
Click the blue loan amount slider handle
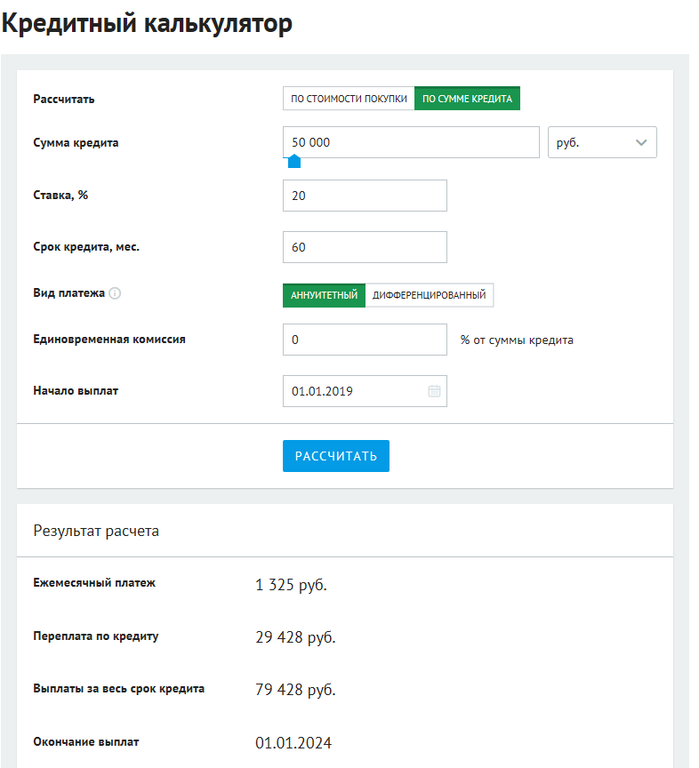294,161
